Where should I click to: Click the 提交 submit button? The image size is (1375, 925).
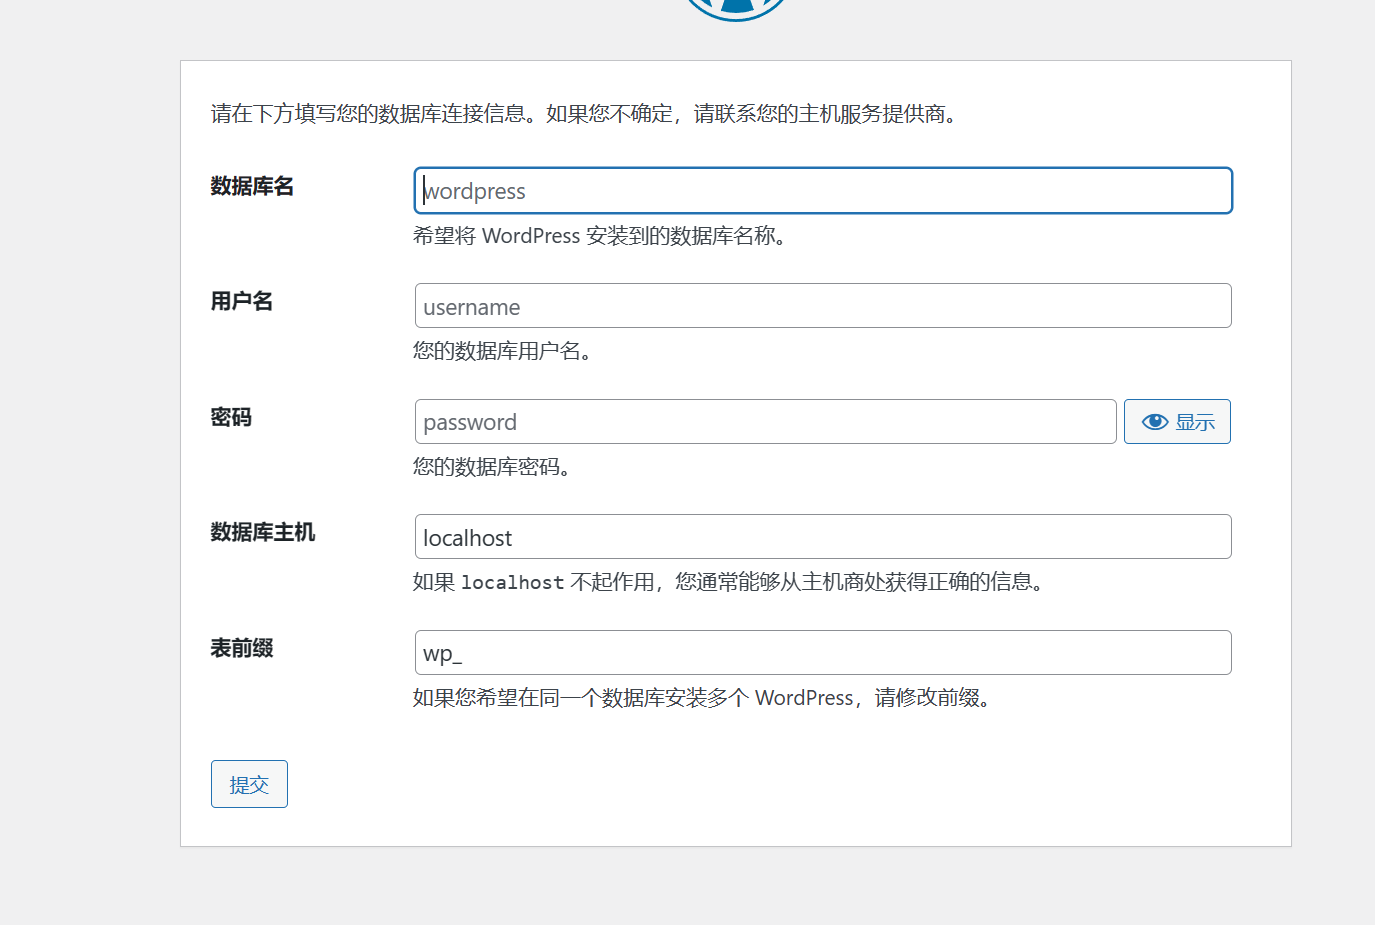(249, 784)
